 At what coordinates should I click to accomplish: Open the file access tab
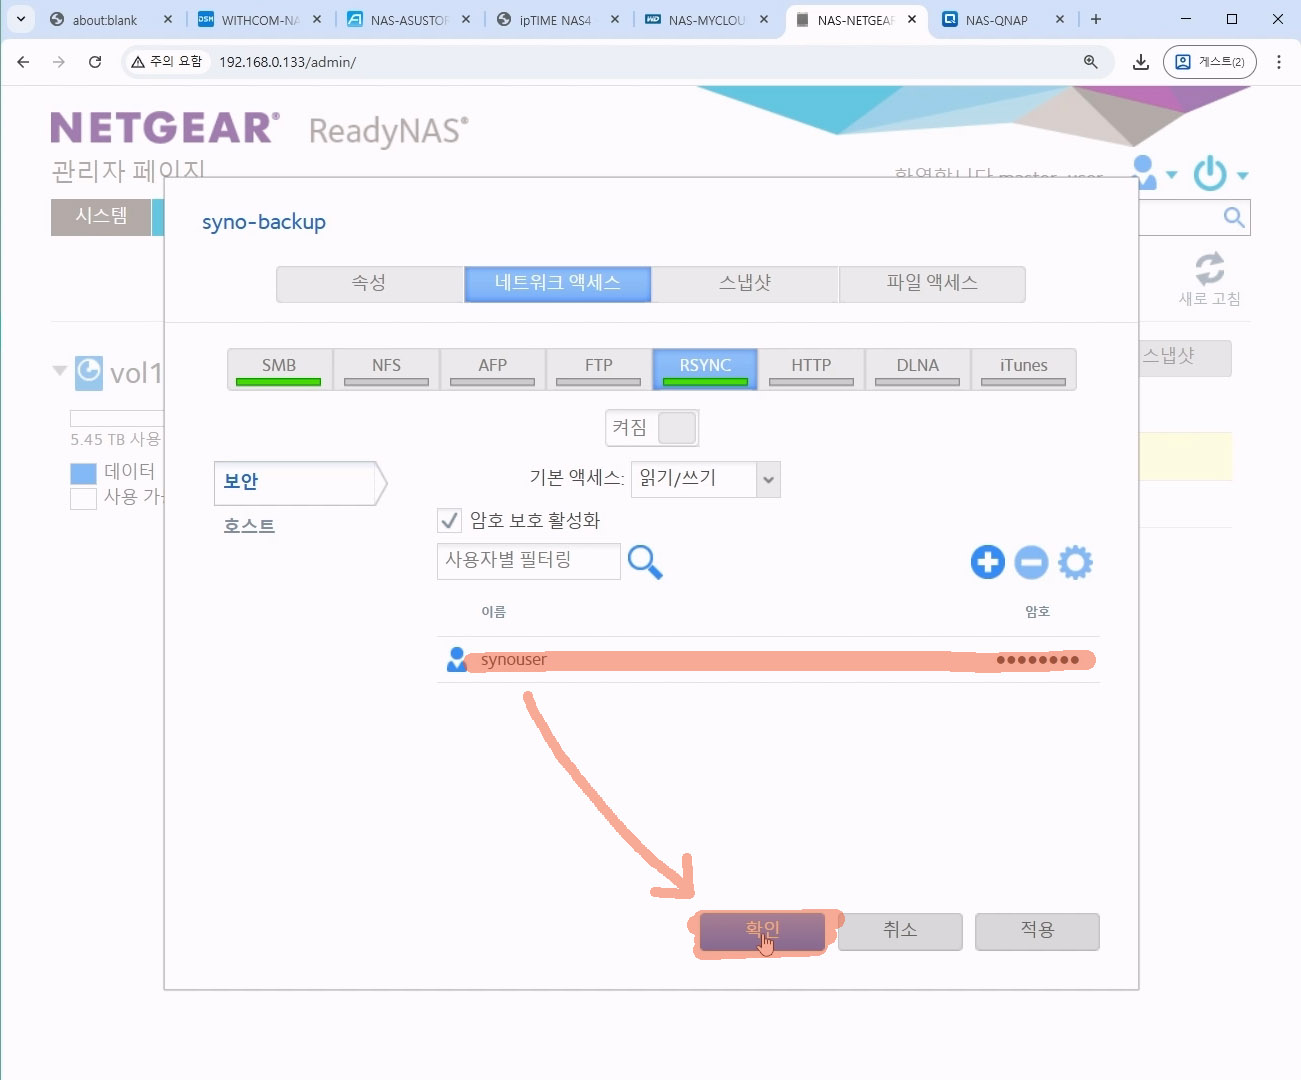click(x=932, y=283)
